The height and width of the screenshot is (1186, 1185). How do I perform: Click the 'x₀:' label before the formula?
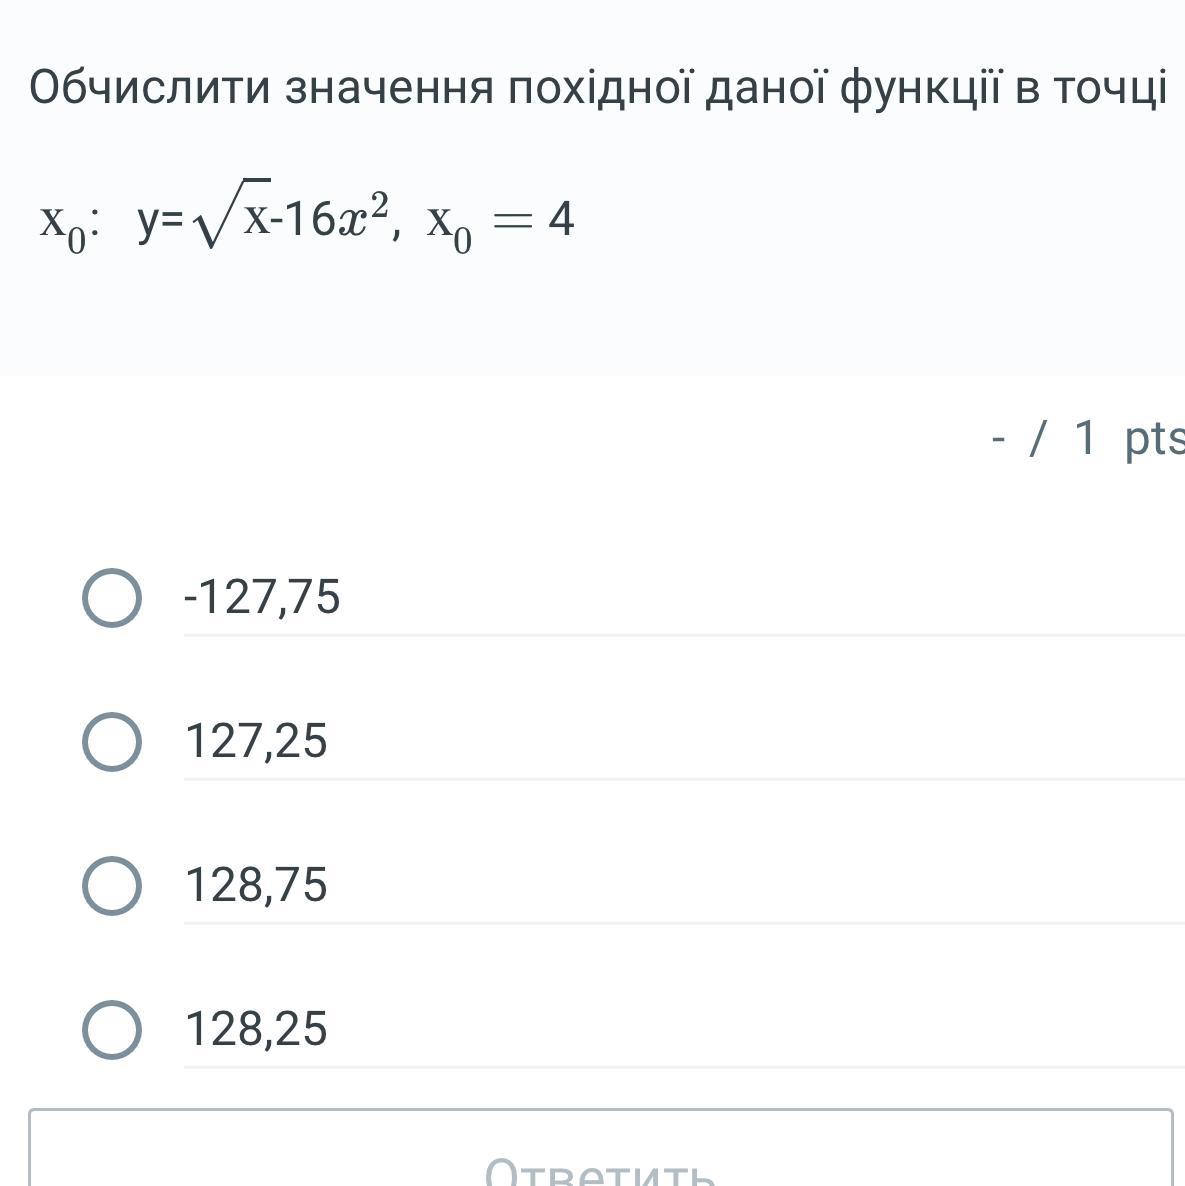67,222
